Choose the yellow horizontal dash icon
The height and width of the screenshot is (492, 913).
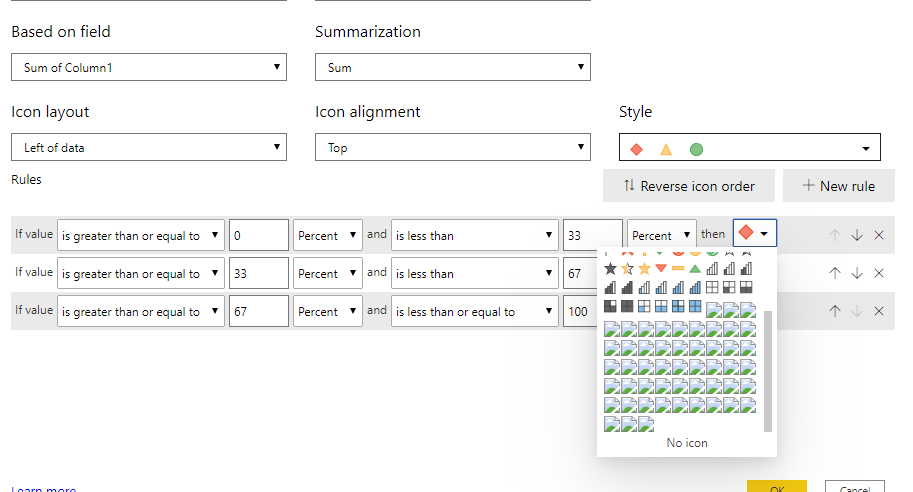coord(678,268)
